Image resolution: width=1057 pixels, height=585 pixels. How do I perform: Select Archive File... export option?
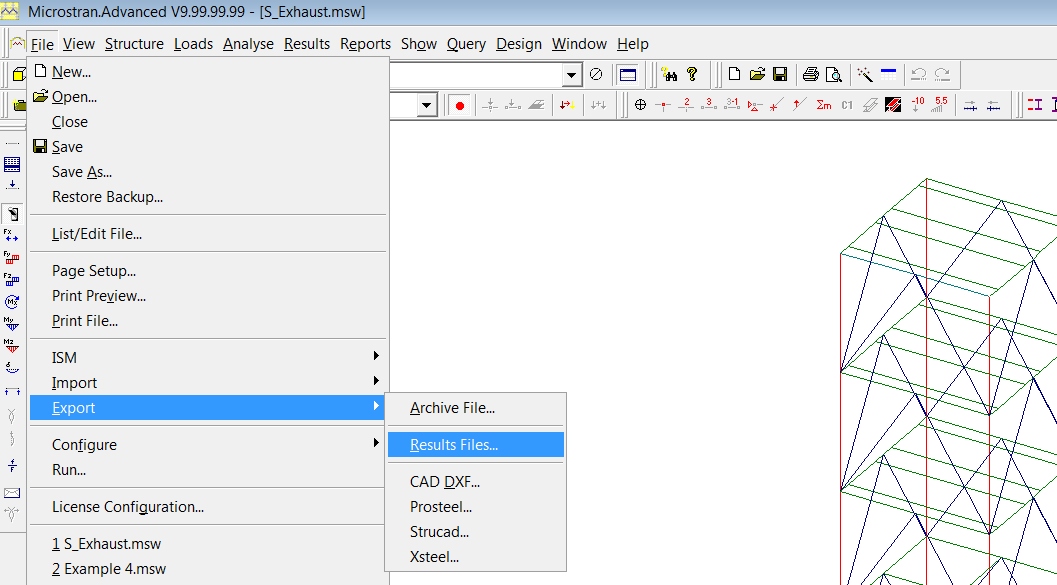point(452,408)
